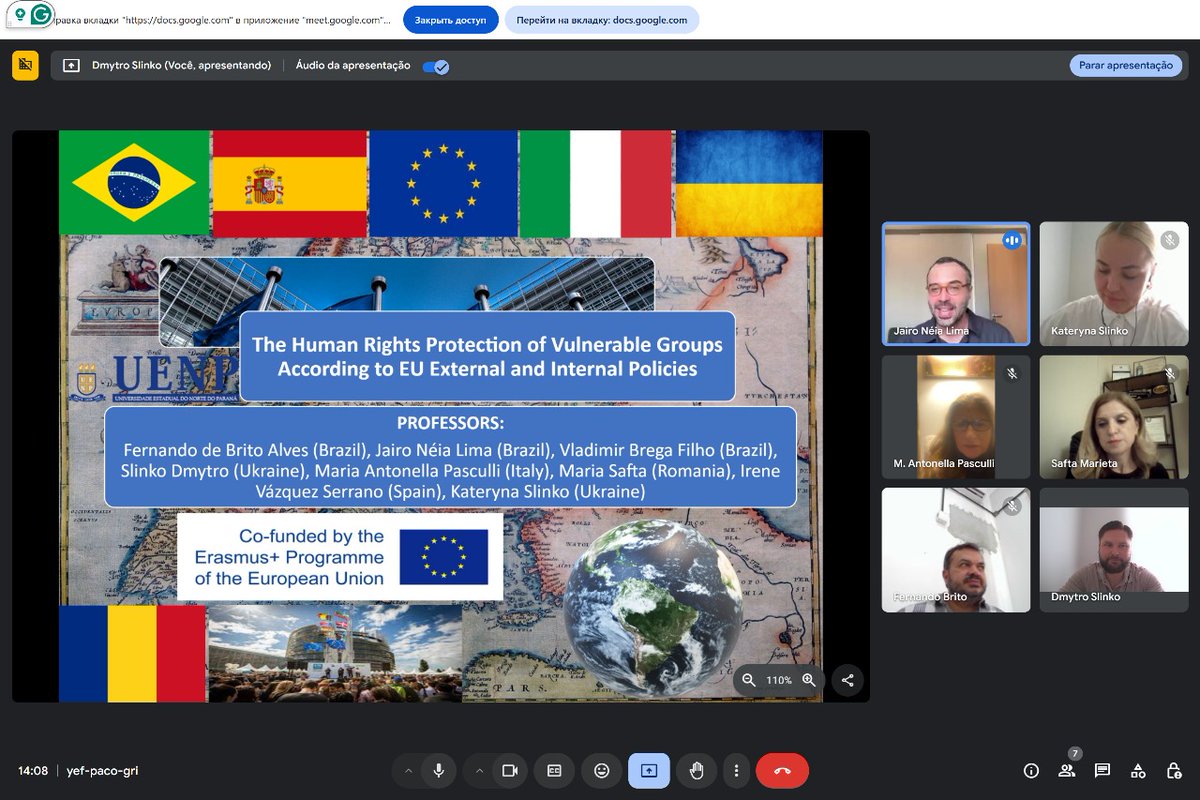Screen dimensions: 1200x800
Task: Click Jairo Néia Lima's speaking indicator
Action: [1011, 240]
